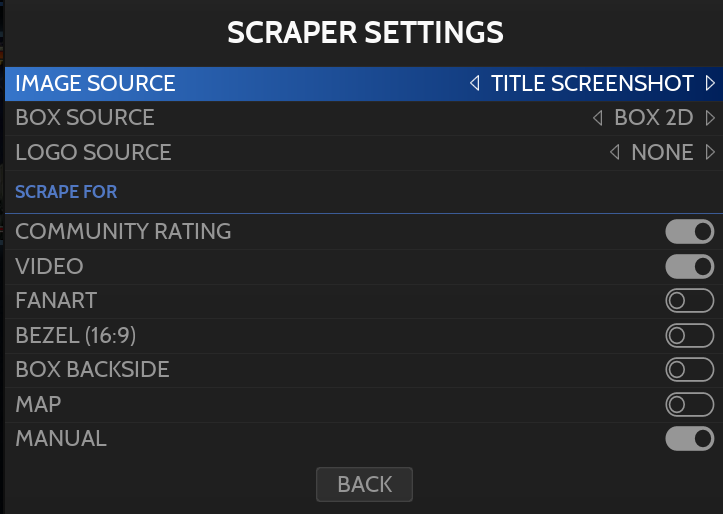The height and width of the screenshot is (514, 723).
Task: Select the Box 2D value
Action: (x=653, y=118)
